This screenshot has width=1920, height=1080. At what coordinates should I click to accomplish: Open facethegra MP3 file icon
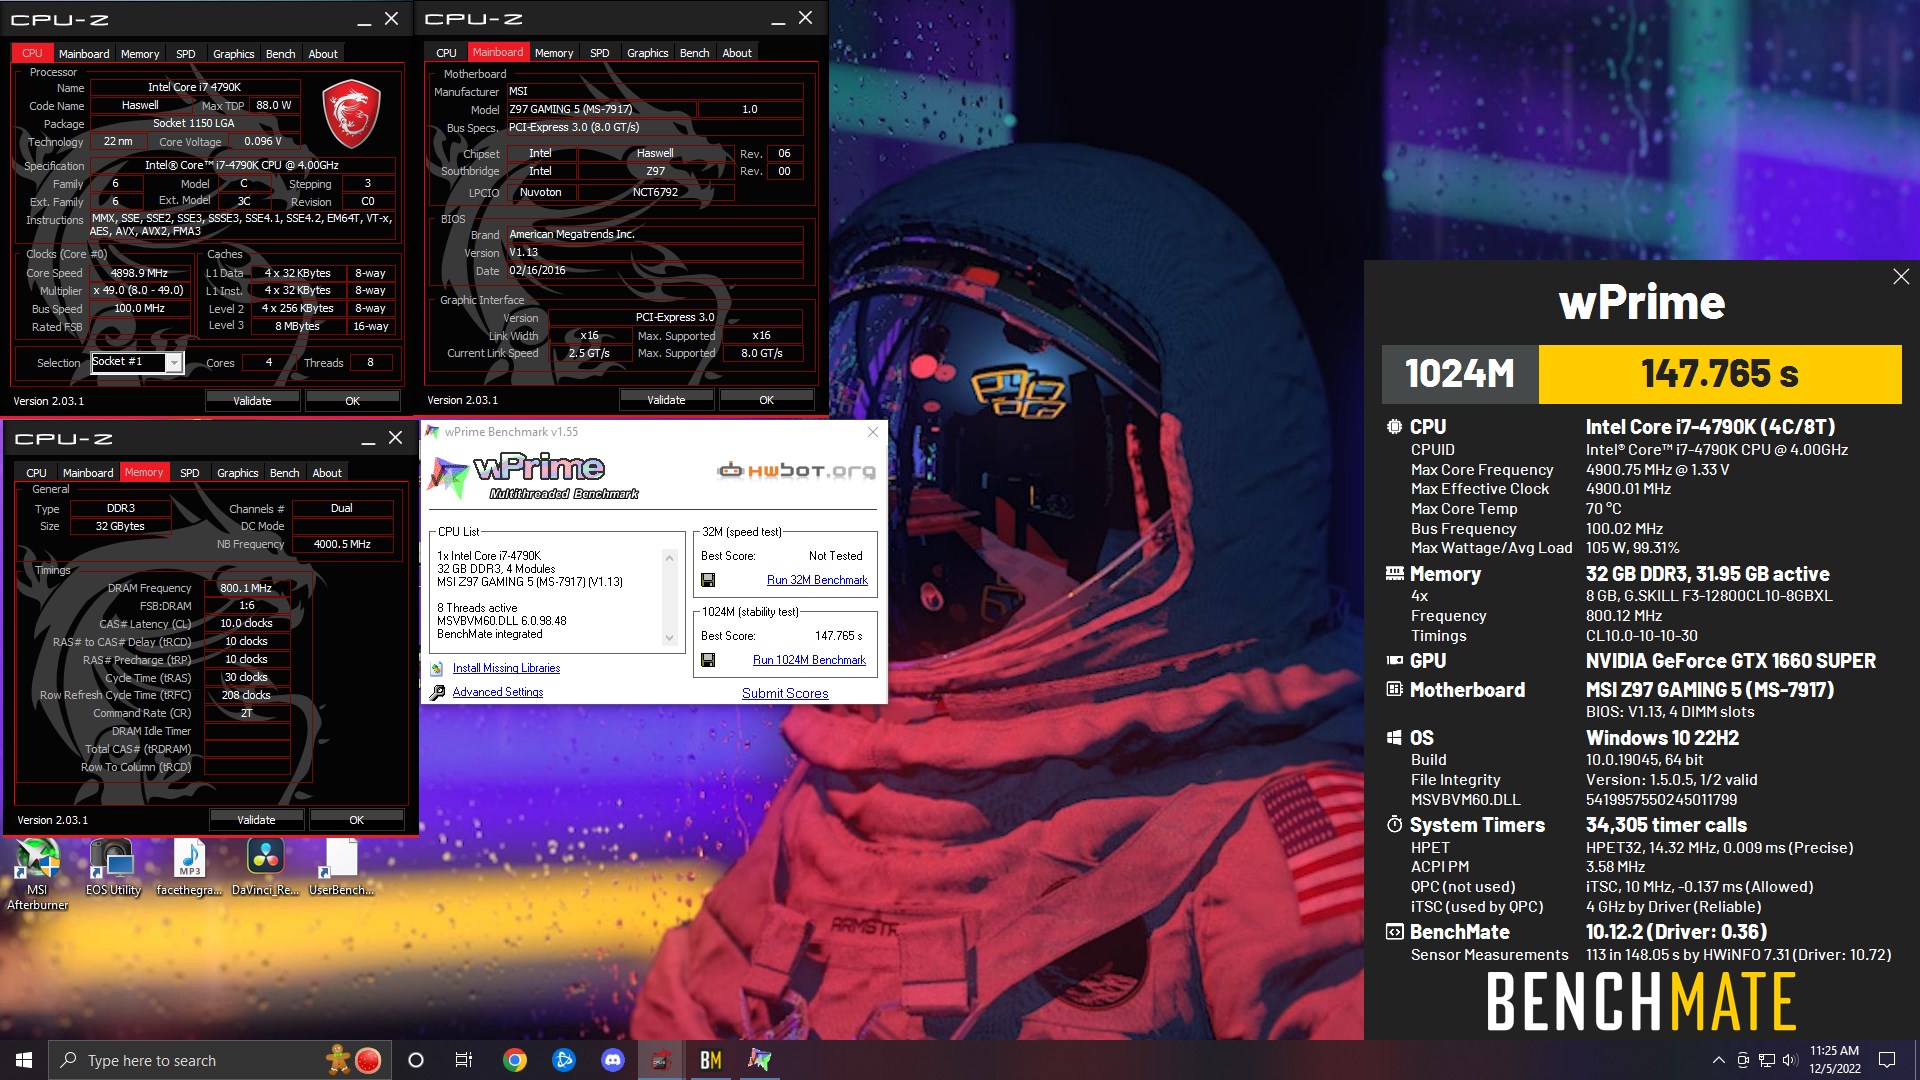point(189,867)
